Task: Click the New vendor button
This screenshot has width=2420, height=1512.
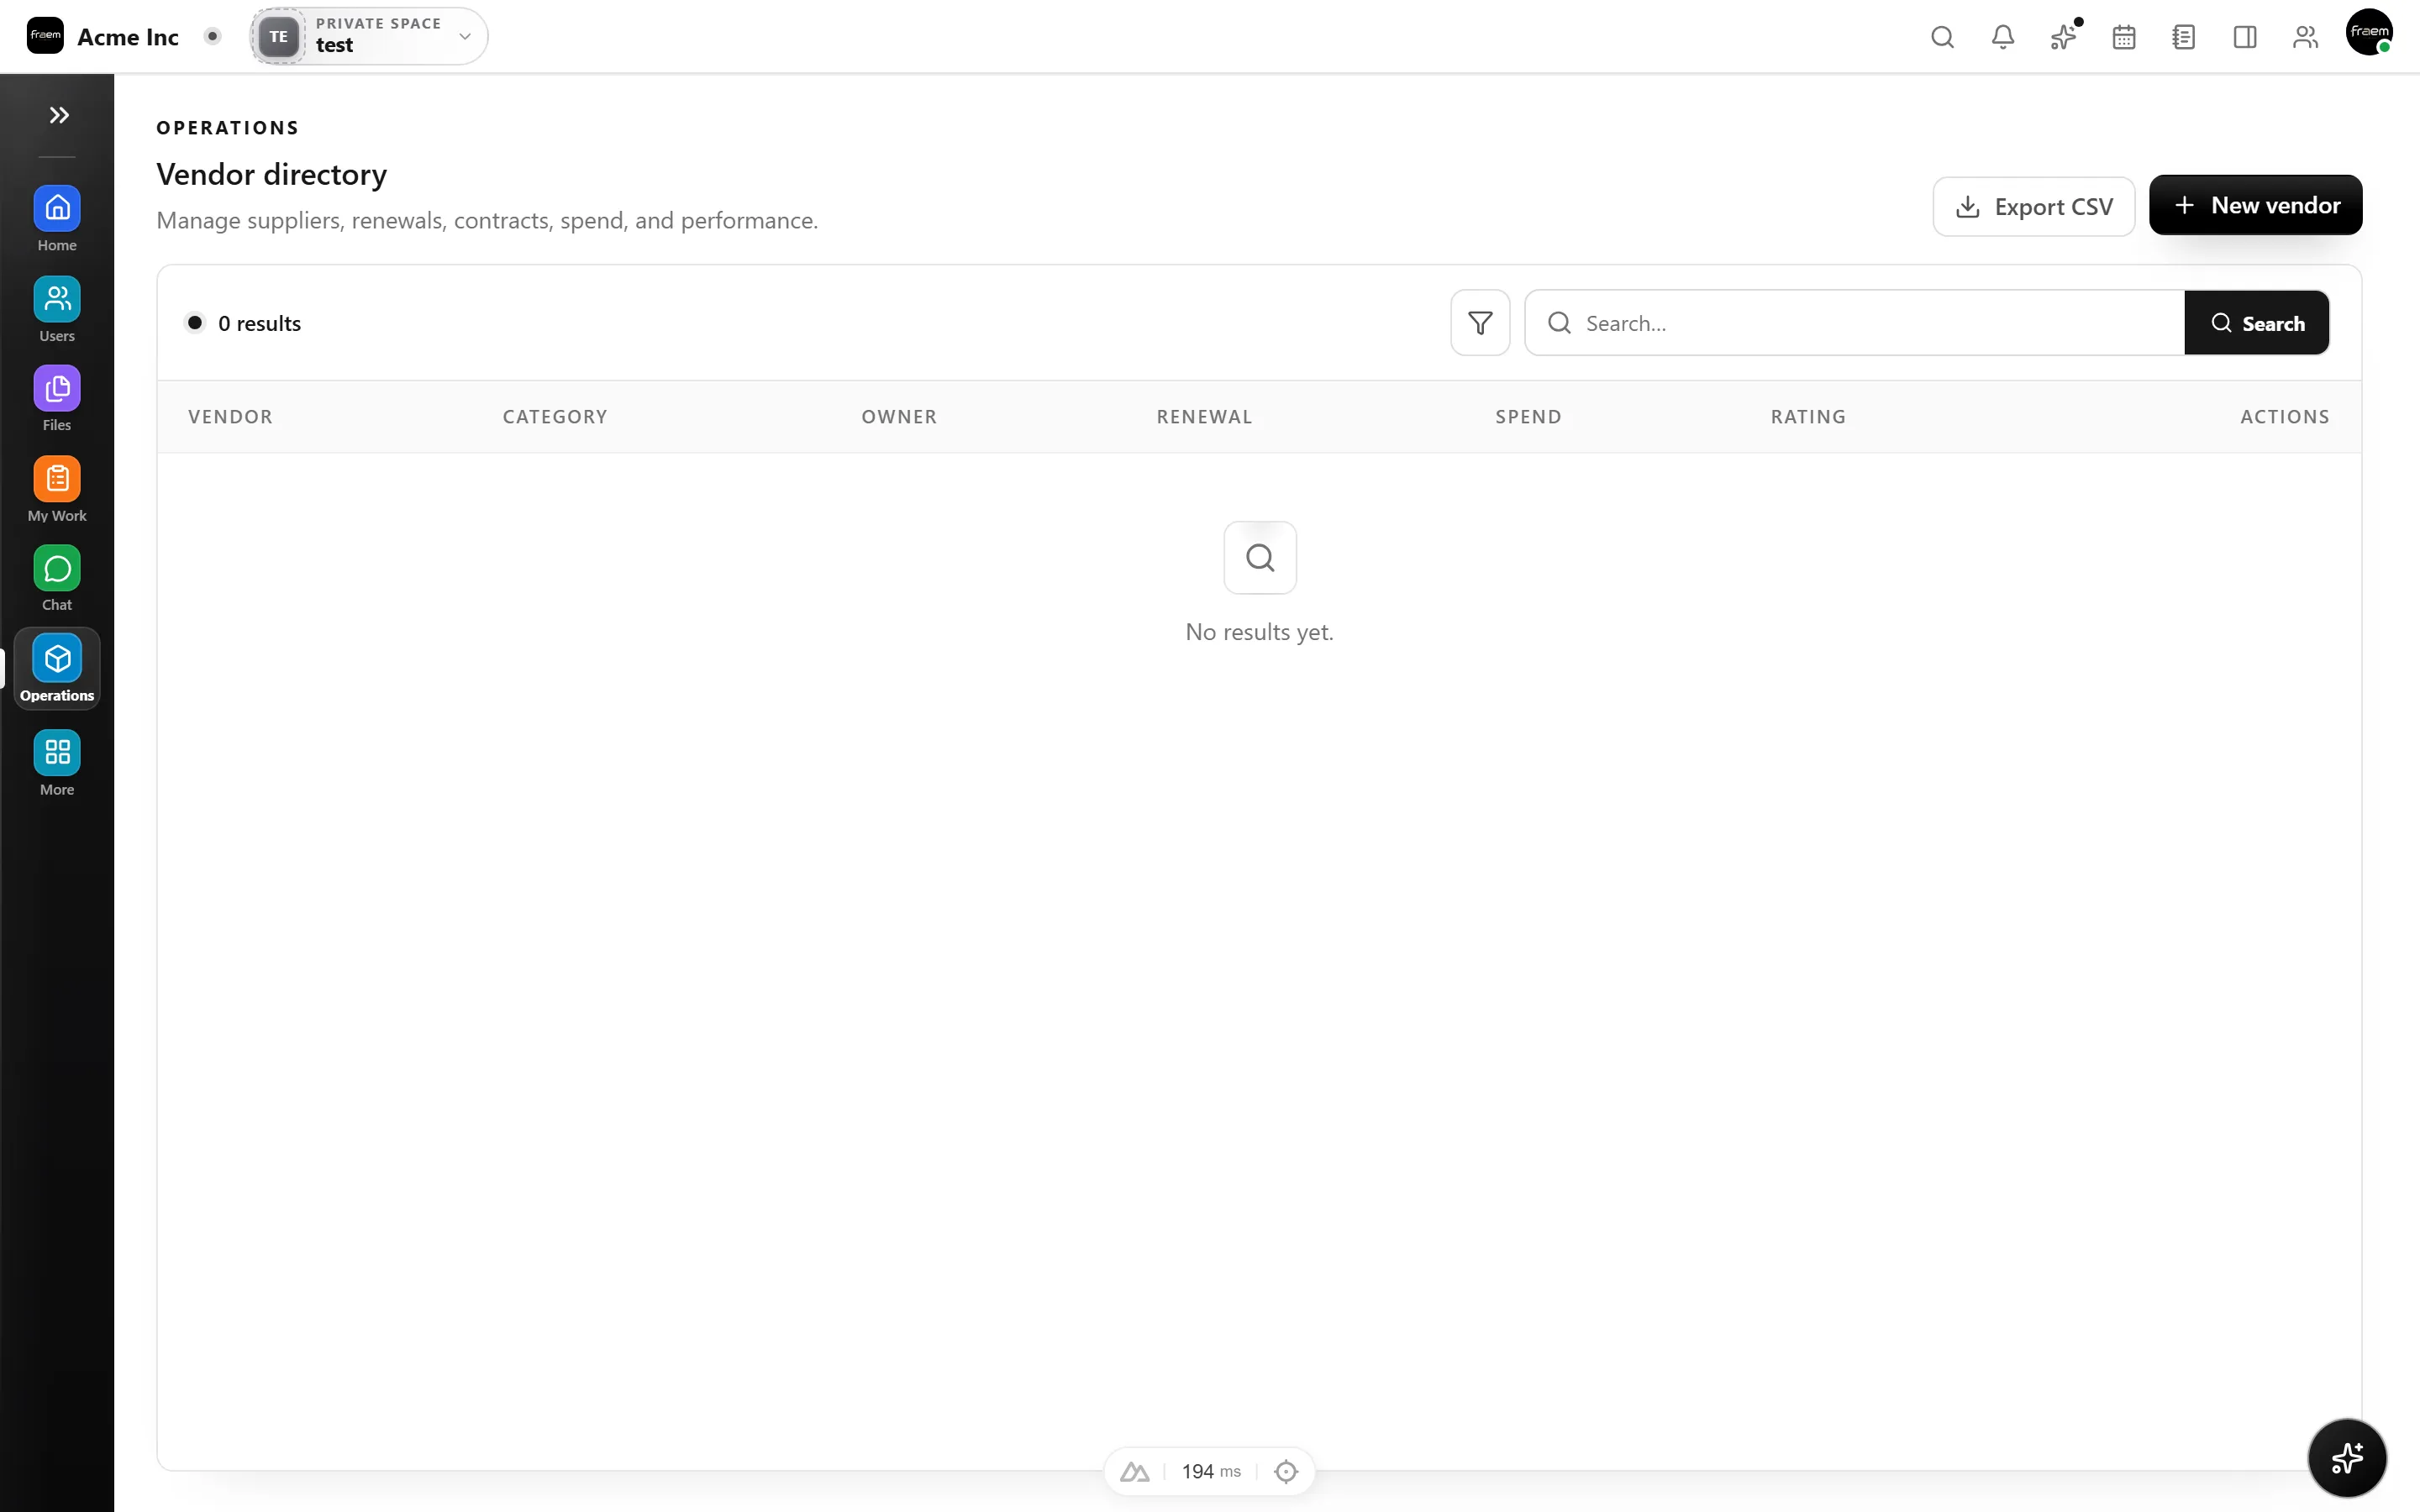Action: [2255, 205]
